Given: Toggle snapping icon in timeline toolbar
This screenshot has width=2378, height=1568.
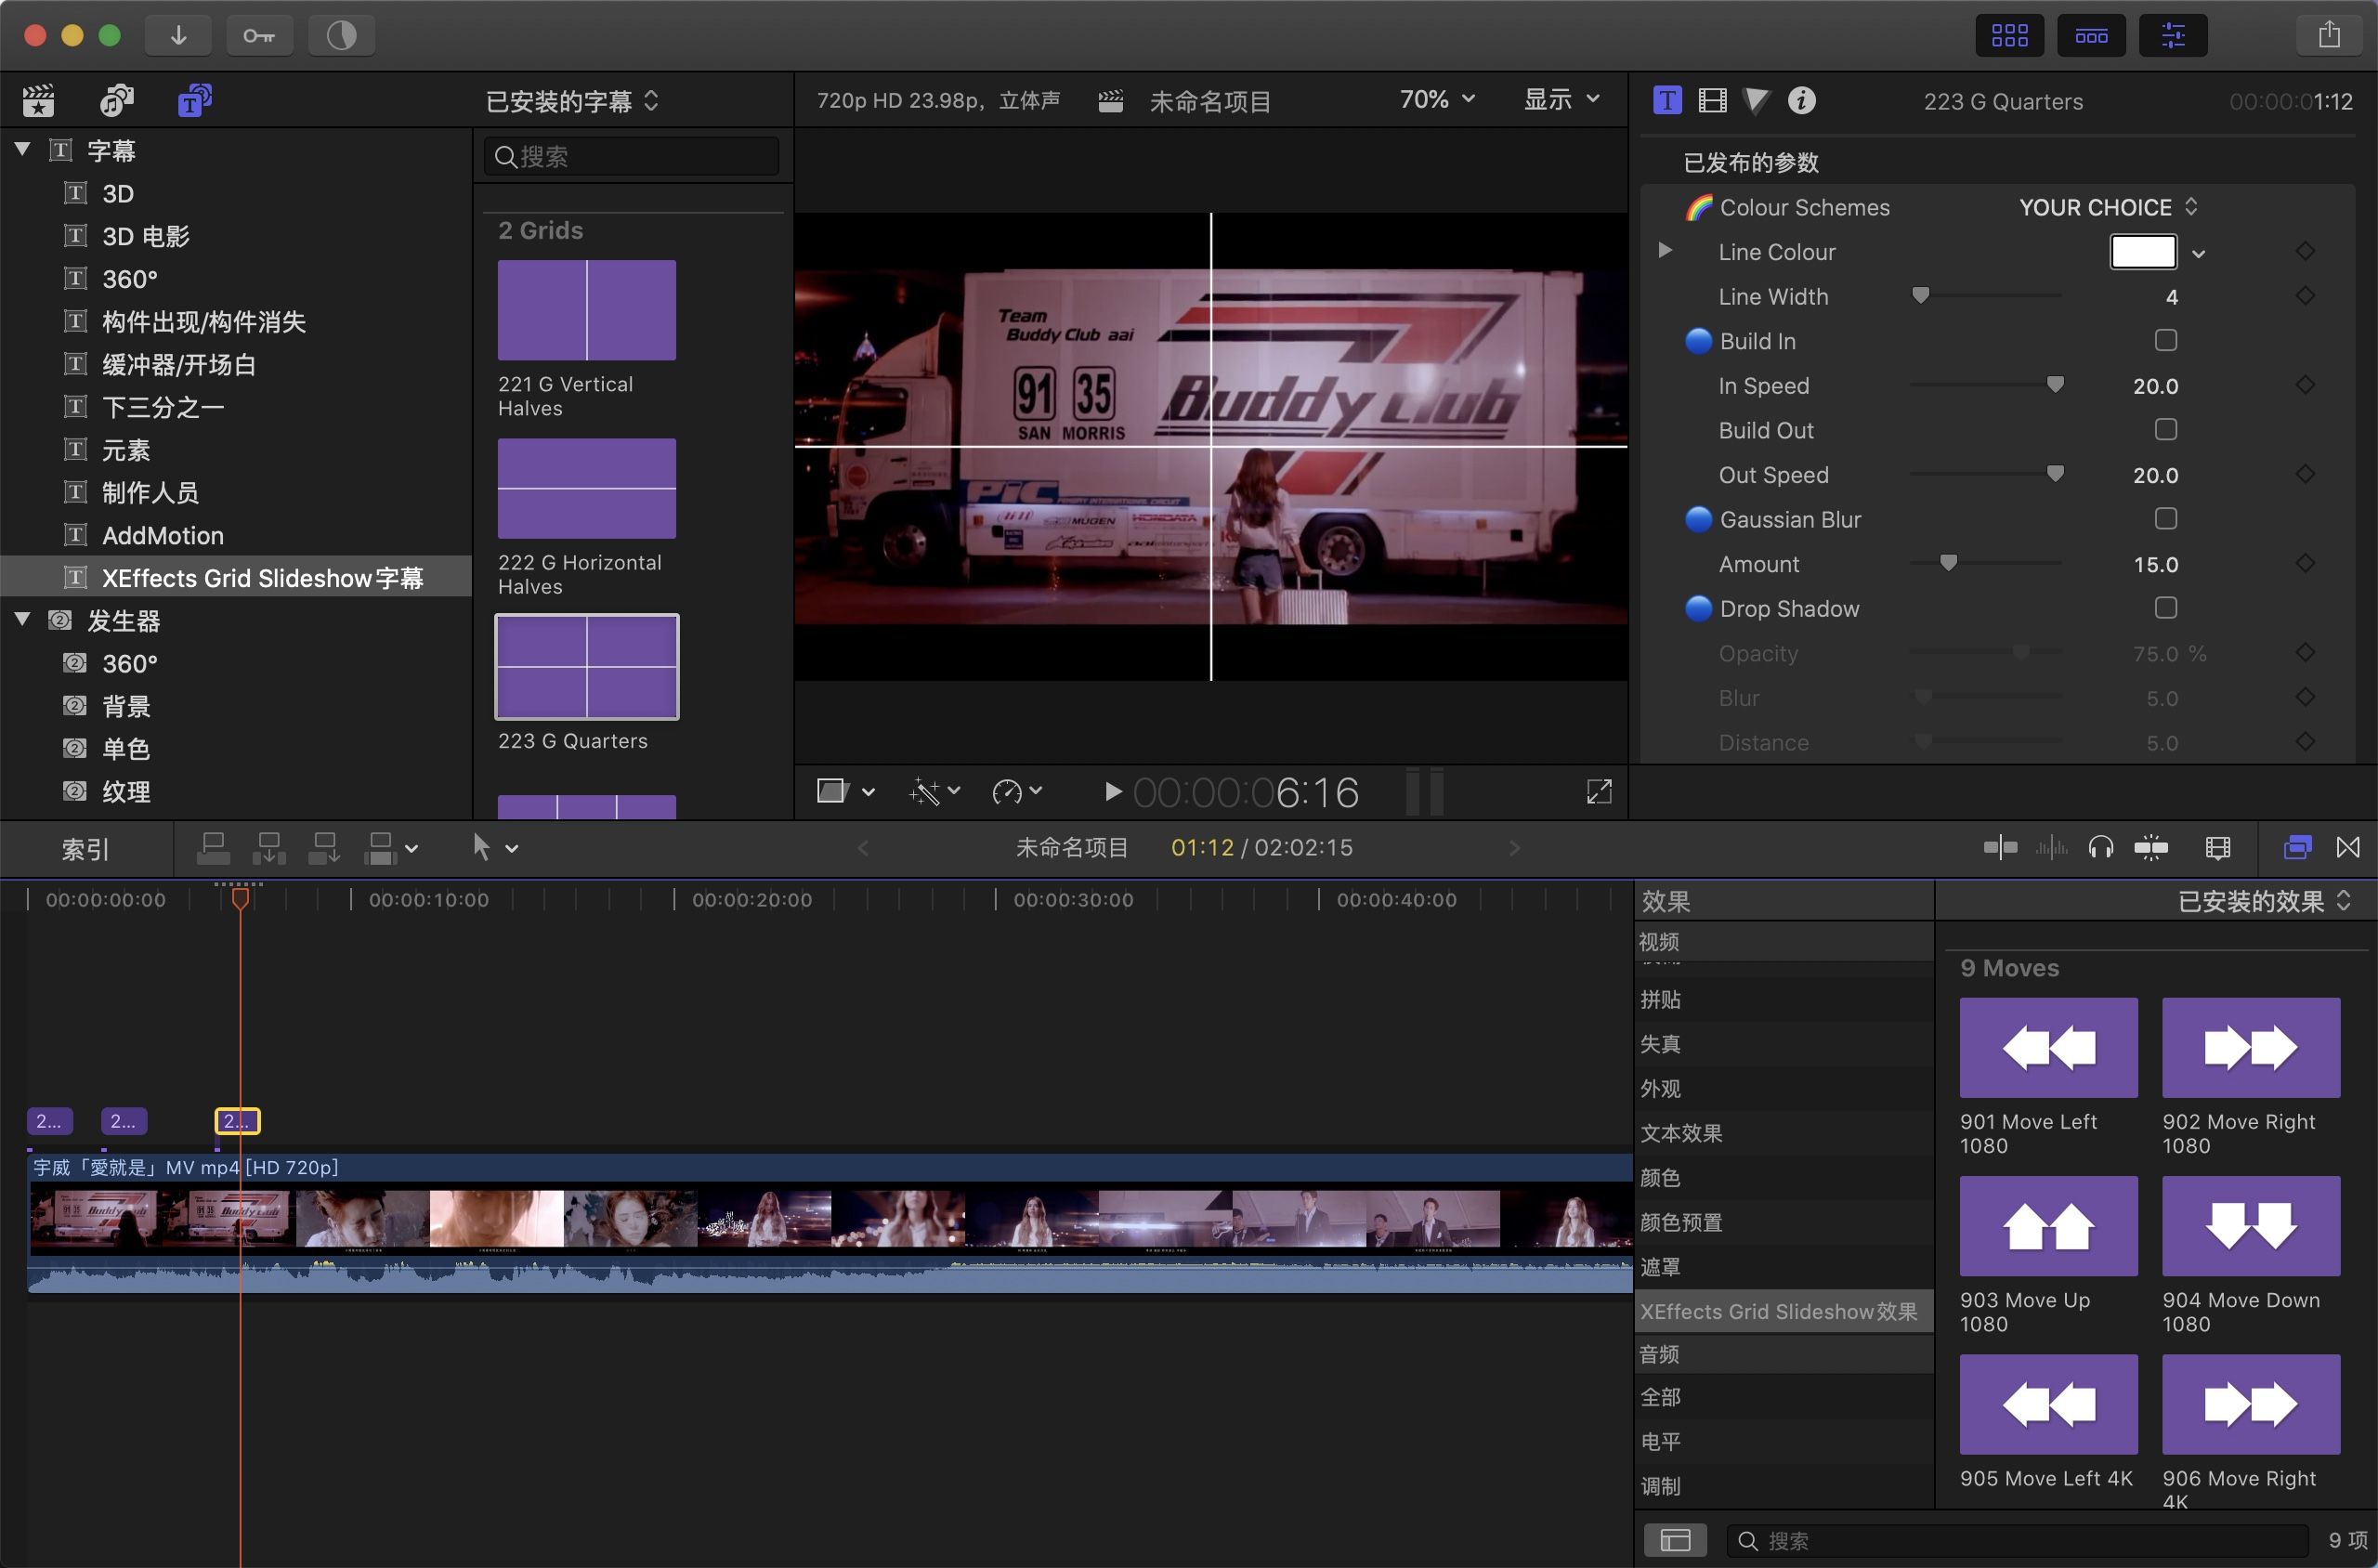Looking at the screenshot, I should [x=2151, y=848].
